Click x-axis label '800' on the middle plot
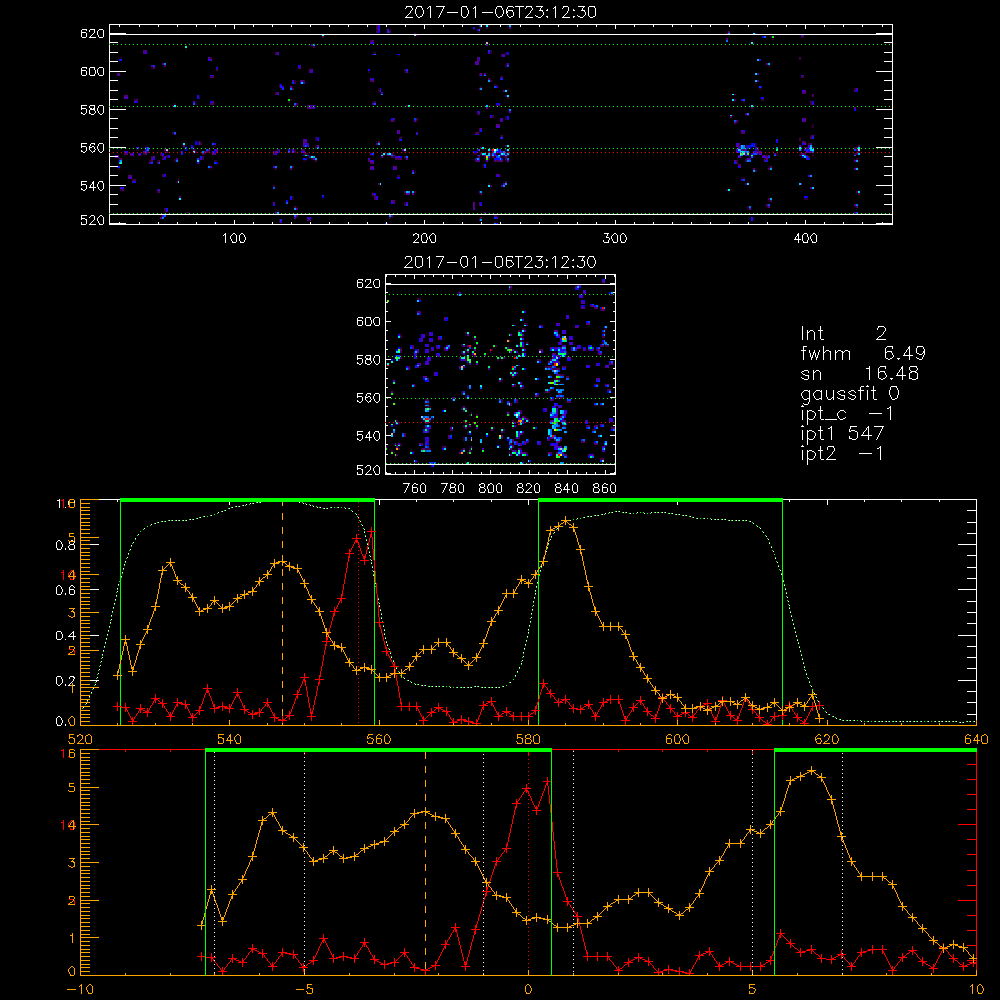 (490, 489)
